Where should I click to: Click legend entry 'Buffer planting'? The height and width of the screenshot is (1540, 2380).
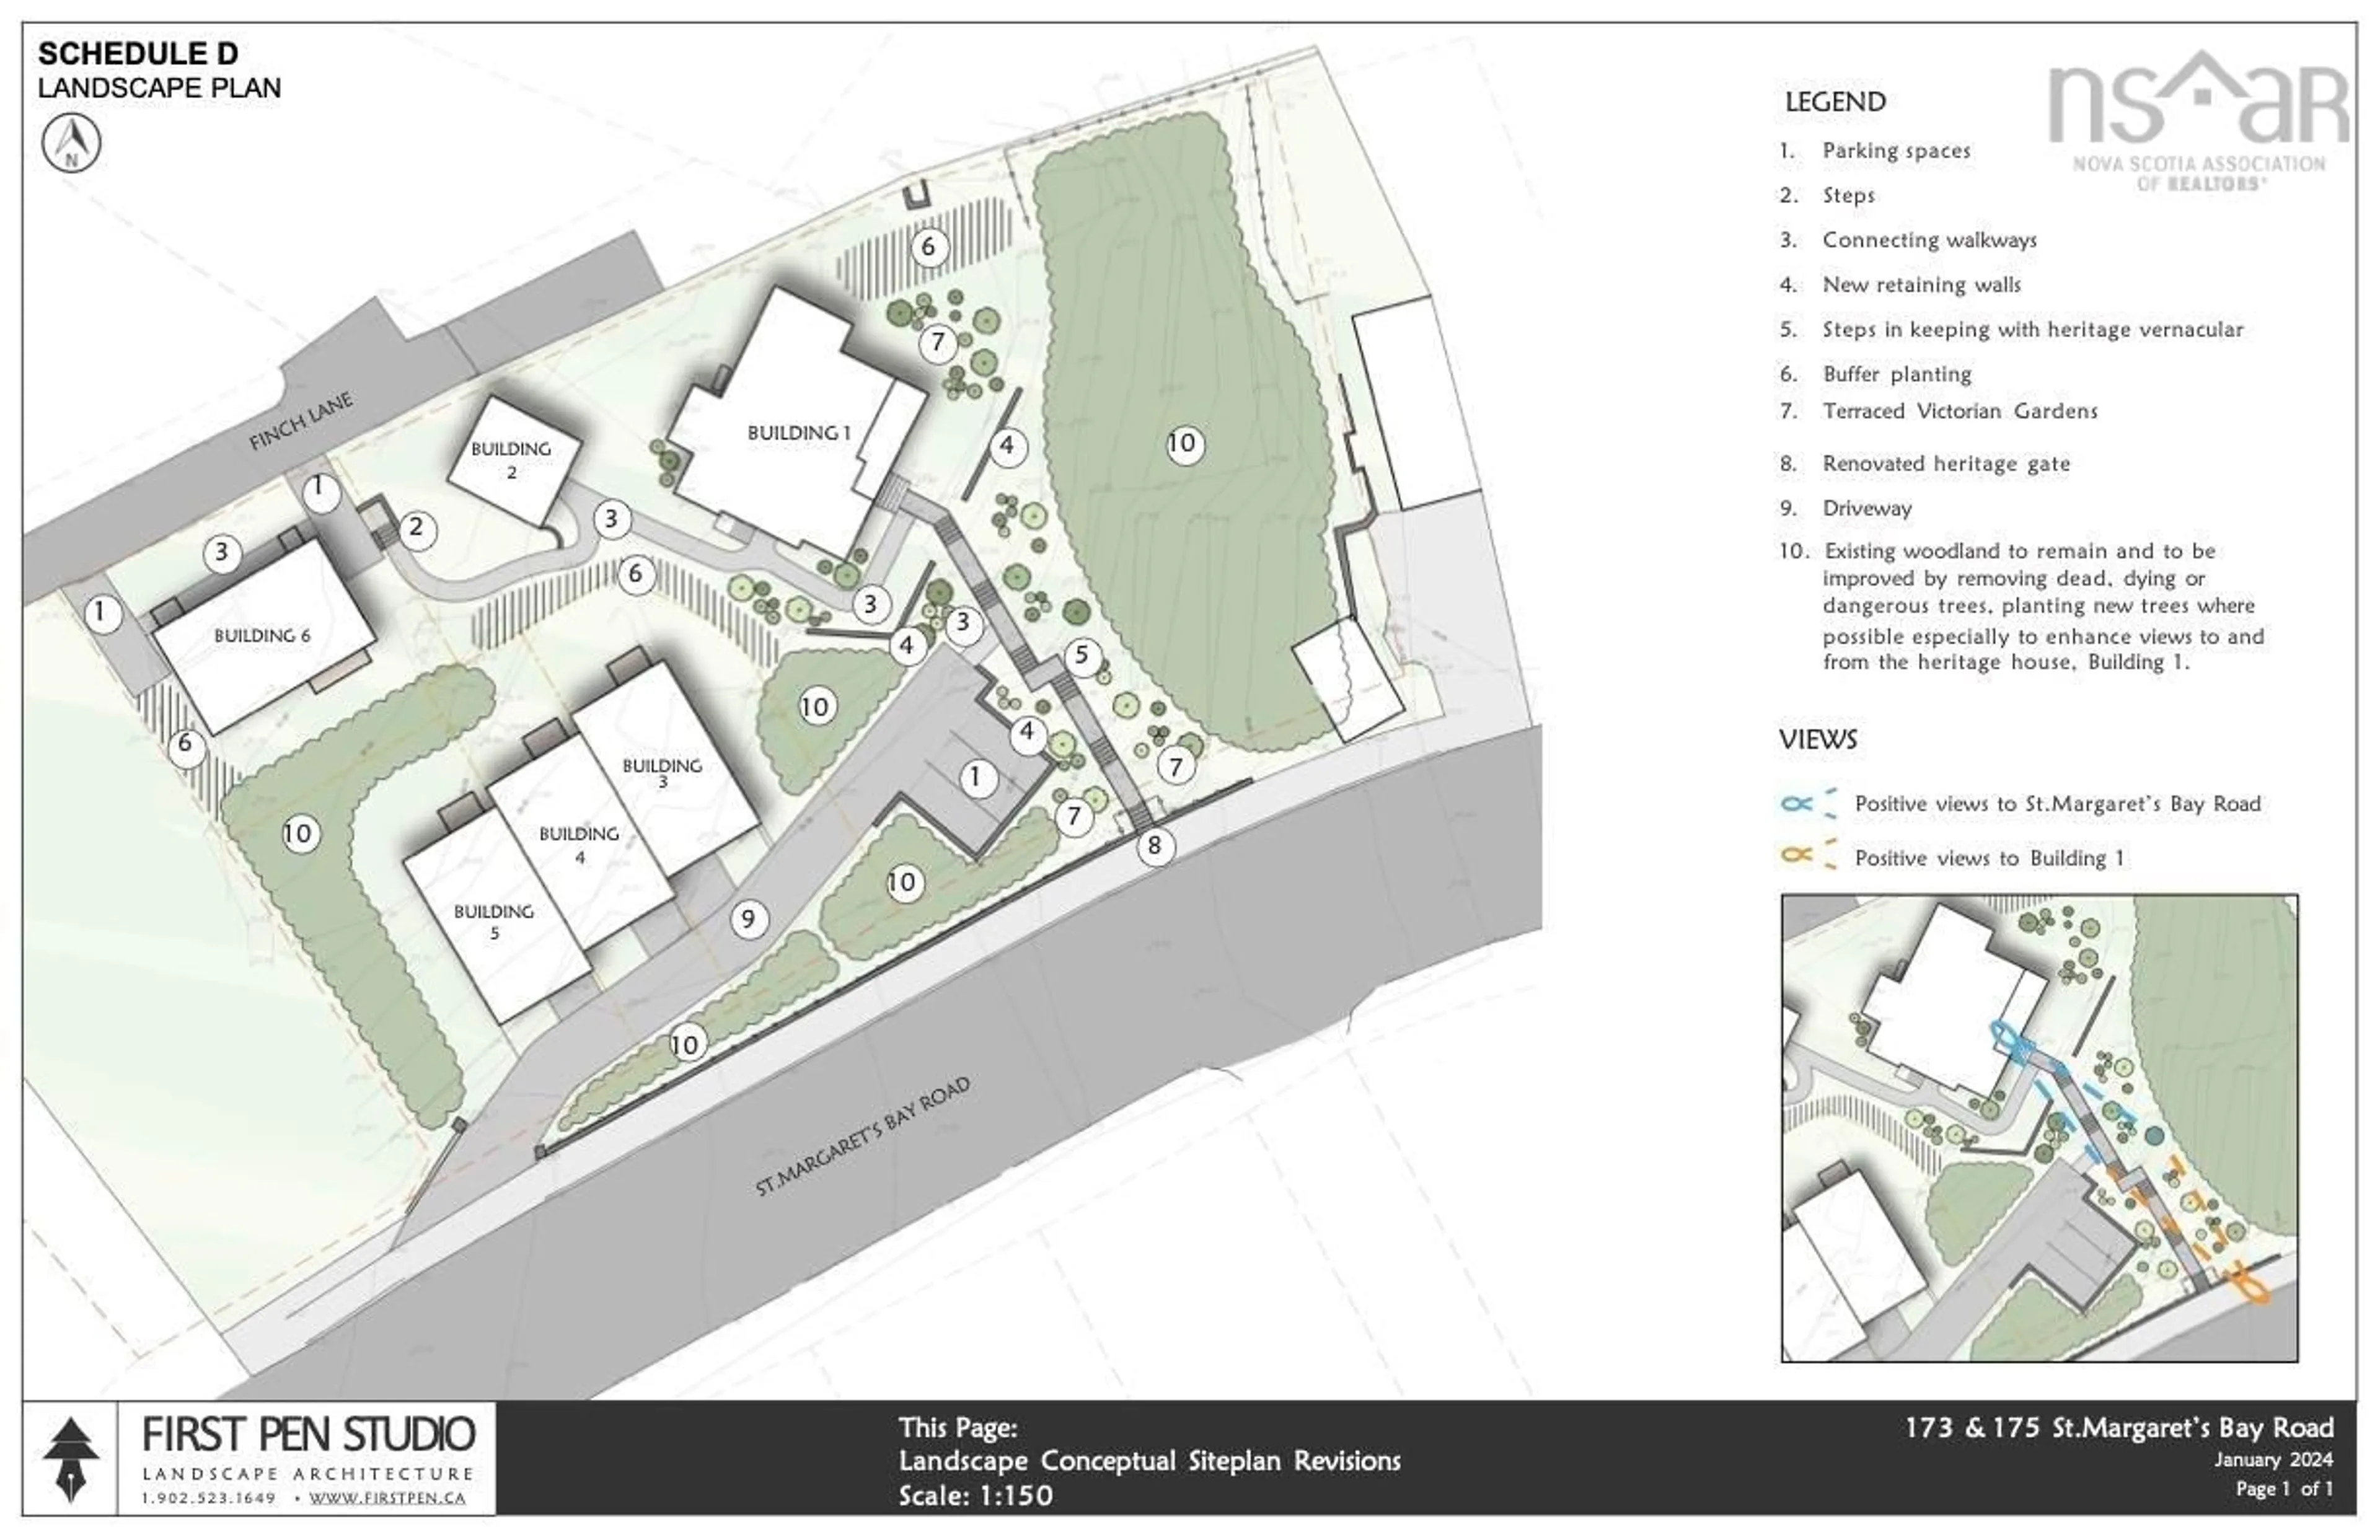pos(1897,374)
